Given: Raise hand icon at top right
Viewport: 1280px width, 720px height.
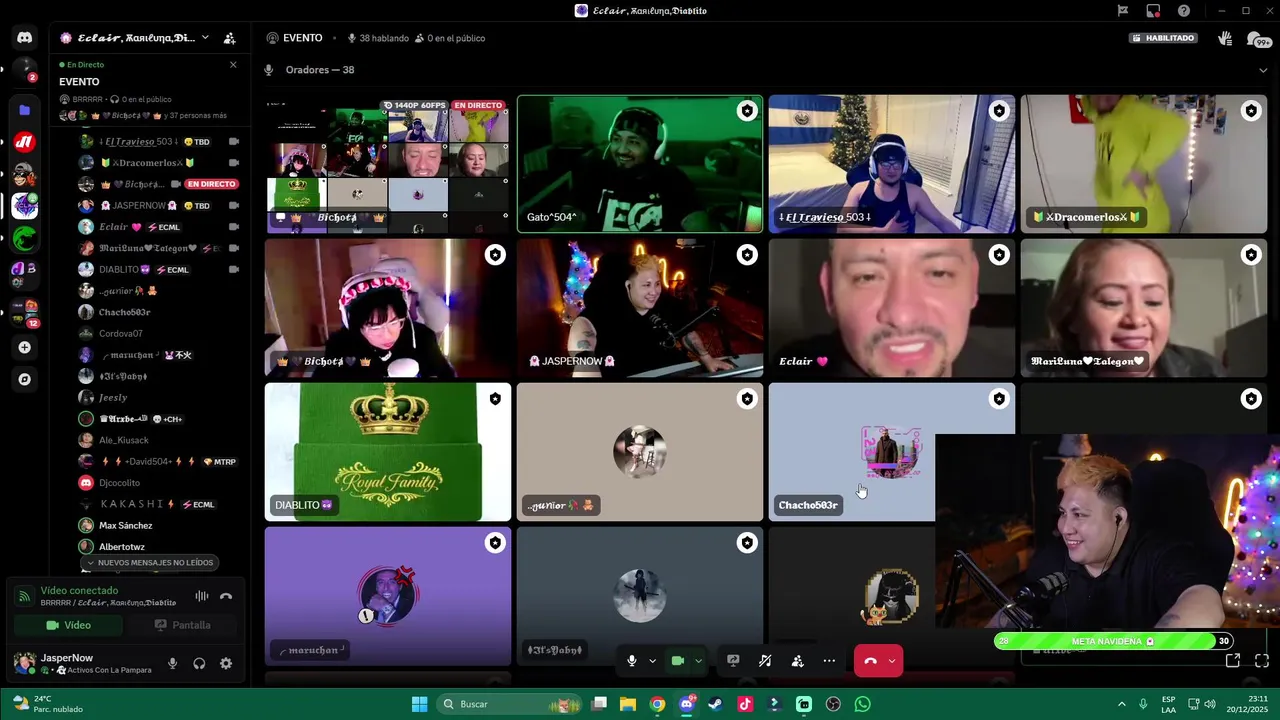Looking at the screenshot, I should click(x=1225, y=38).
